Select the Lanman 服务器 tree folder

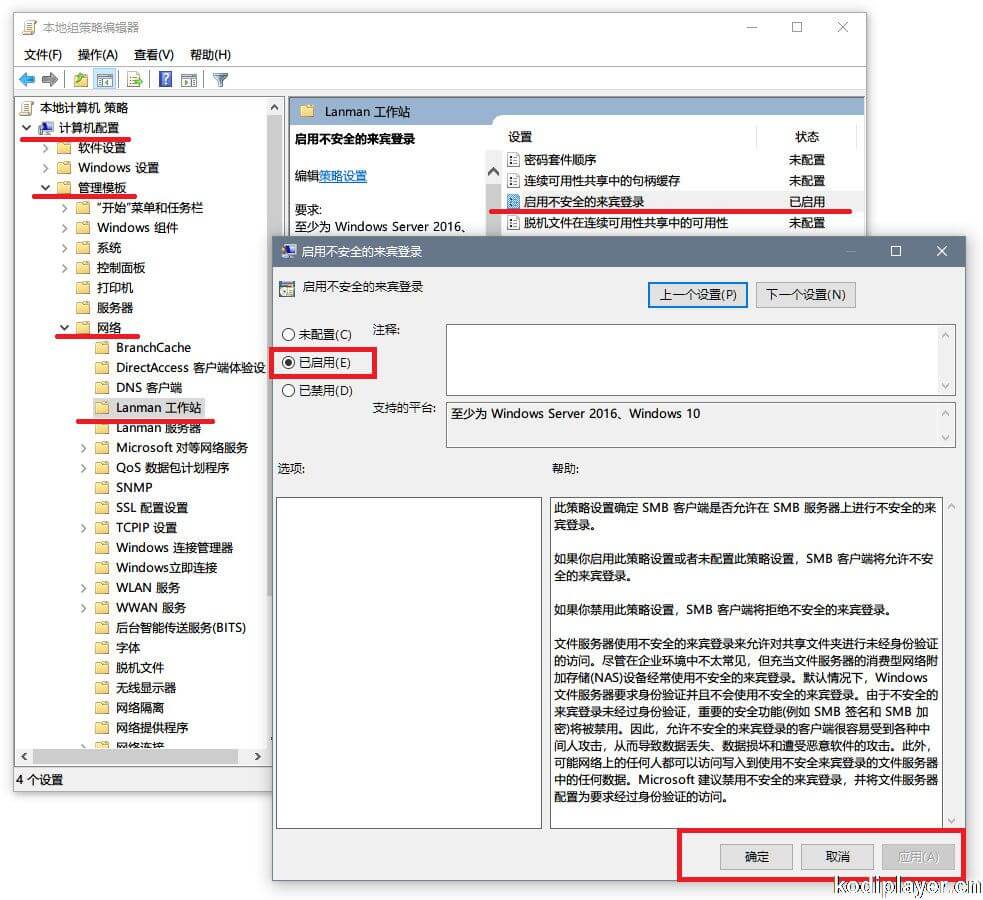(x=158, y=428)
